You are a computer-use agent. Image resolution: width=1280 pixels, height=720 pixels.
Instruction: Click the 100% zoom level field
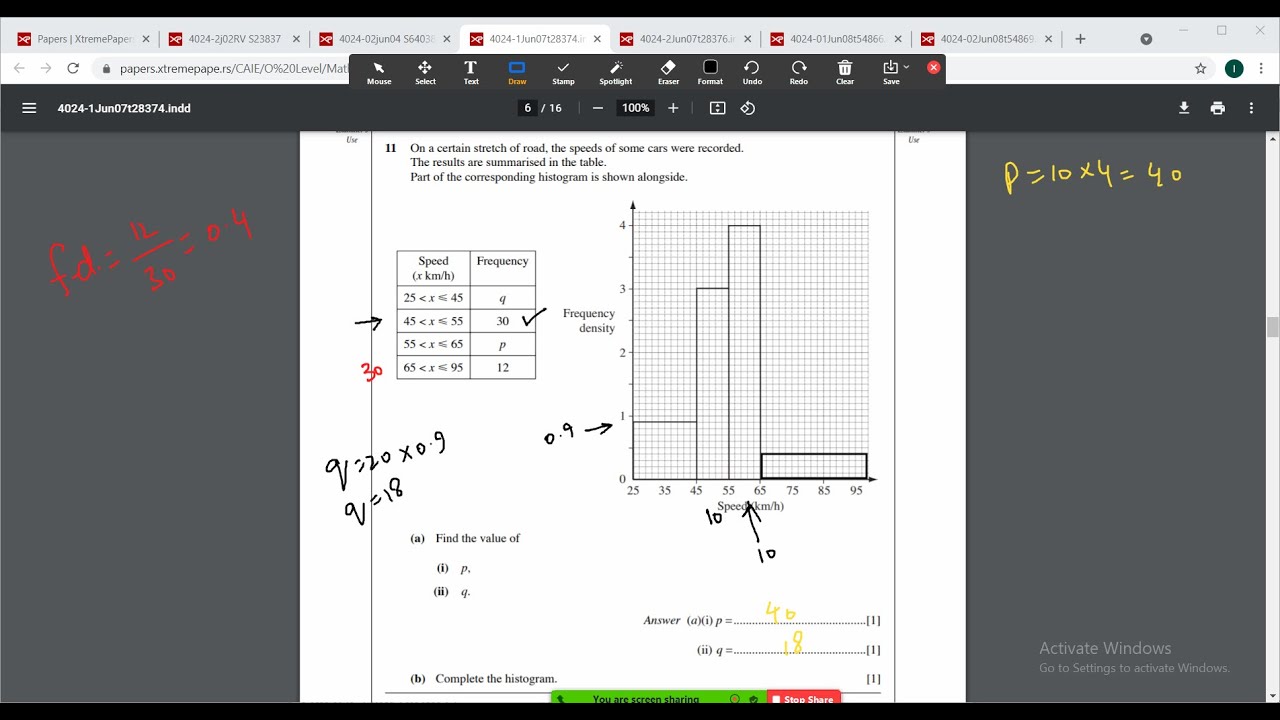(635, 108)
